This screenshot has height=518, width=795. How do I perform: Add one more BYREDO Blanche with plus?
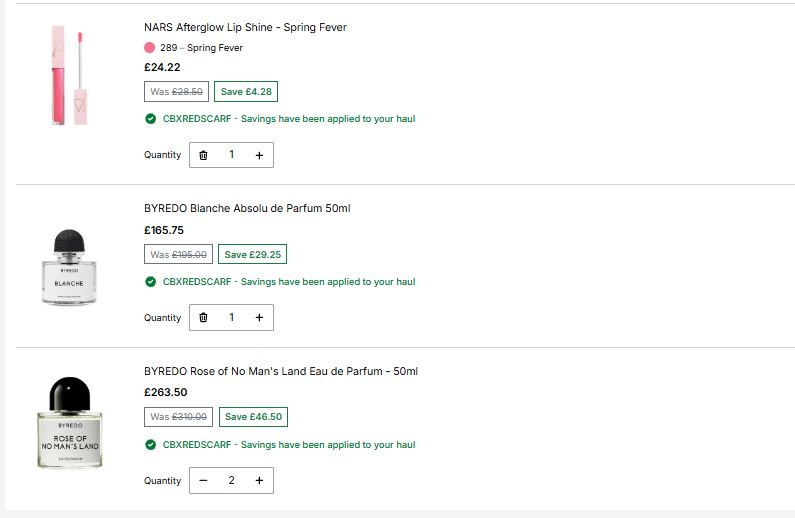[259, 317]
